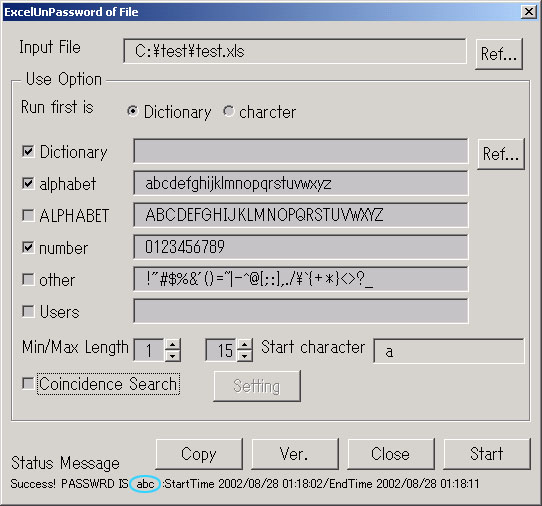This screenshot has width=542, height=506.
Task: Check the Users checkbox
Action: click(28, 311)
